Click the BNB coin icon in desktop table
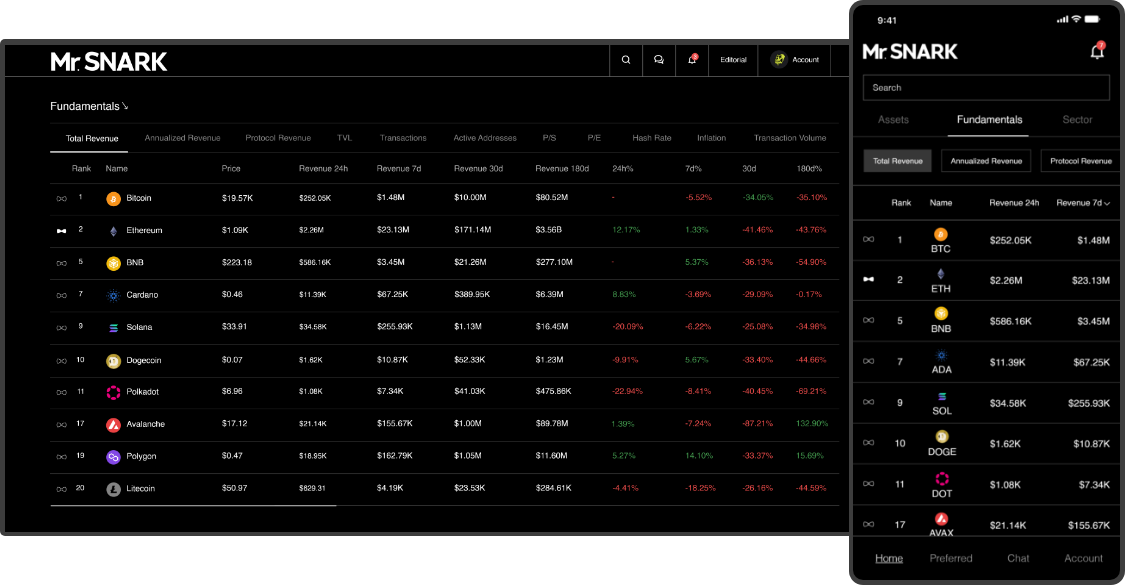This screenshot has height=585, width=1125. (113, 263)
